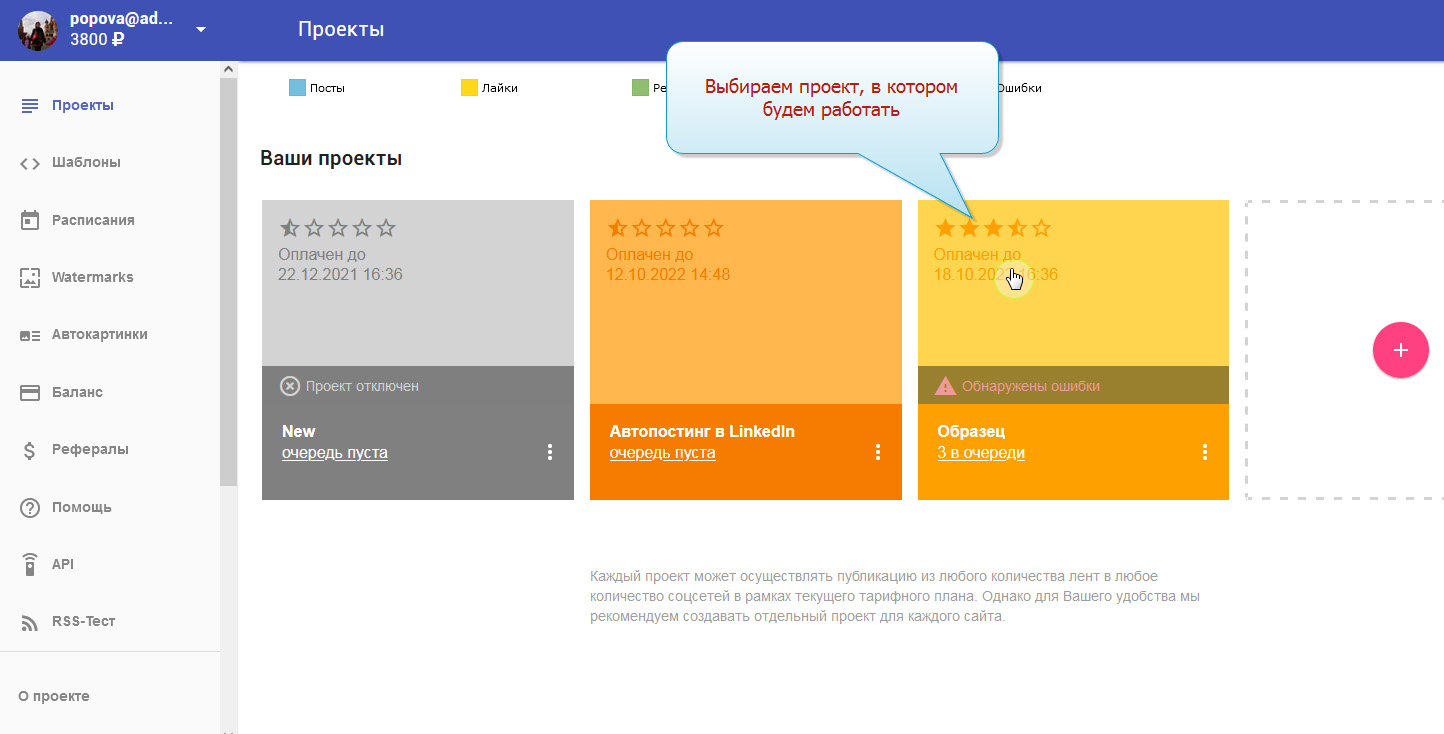This screenshot has width=1444, height=734.
Task: Open the API menu item
Action: 63,564
